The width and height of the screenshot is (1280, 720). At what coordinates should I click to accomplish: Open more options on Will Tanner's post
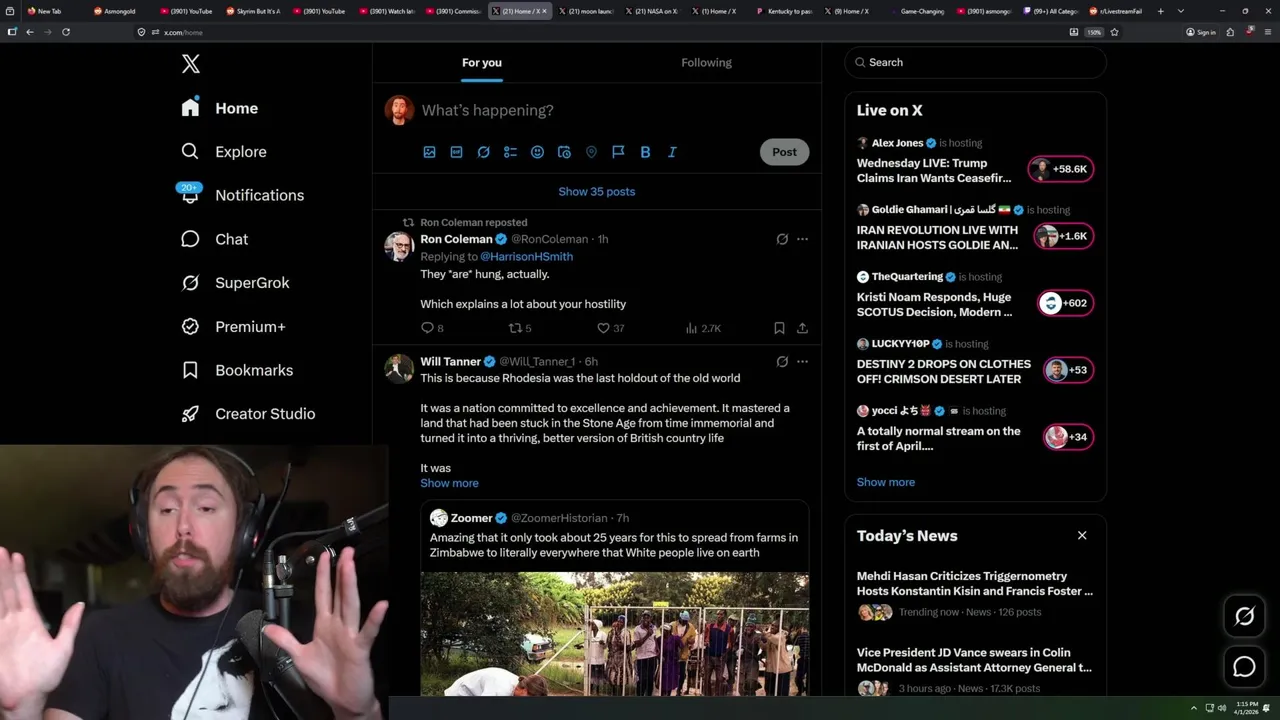click(x=802, y=362)
